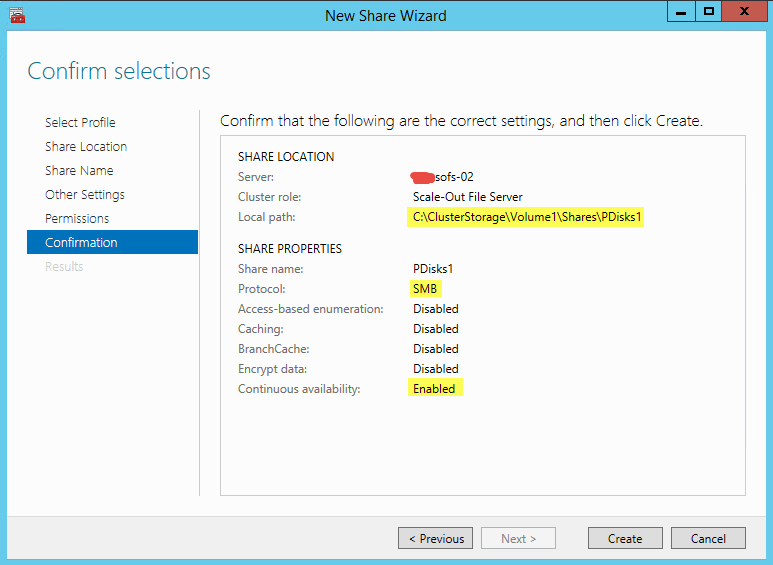
Task: Click the Confirm selections heading
Action: pos(119,71)
